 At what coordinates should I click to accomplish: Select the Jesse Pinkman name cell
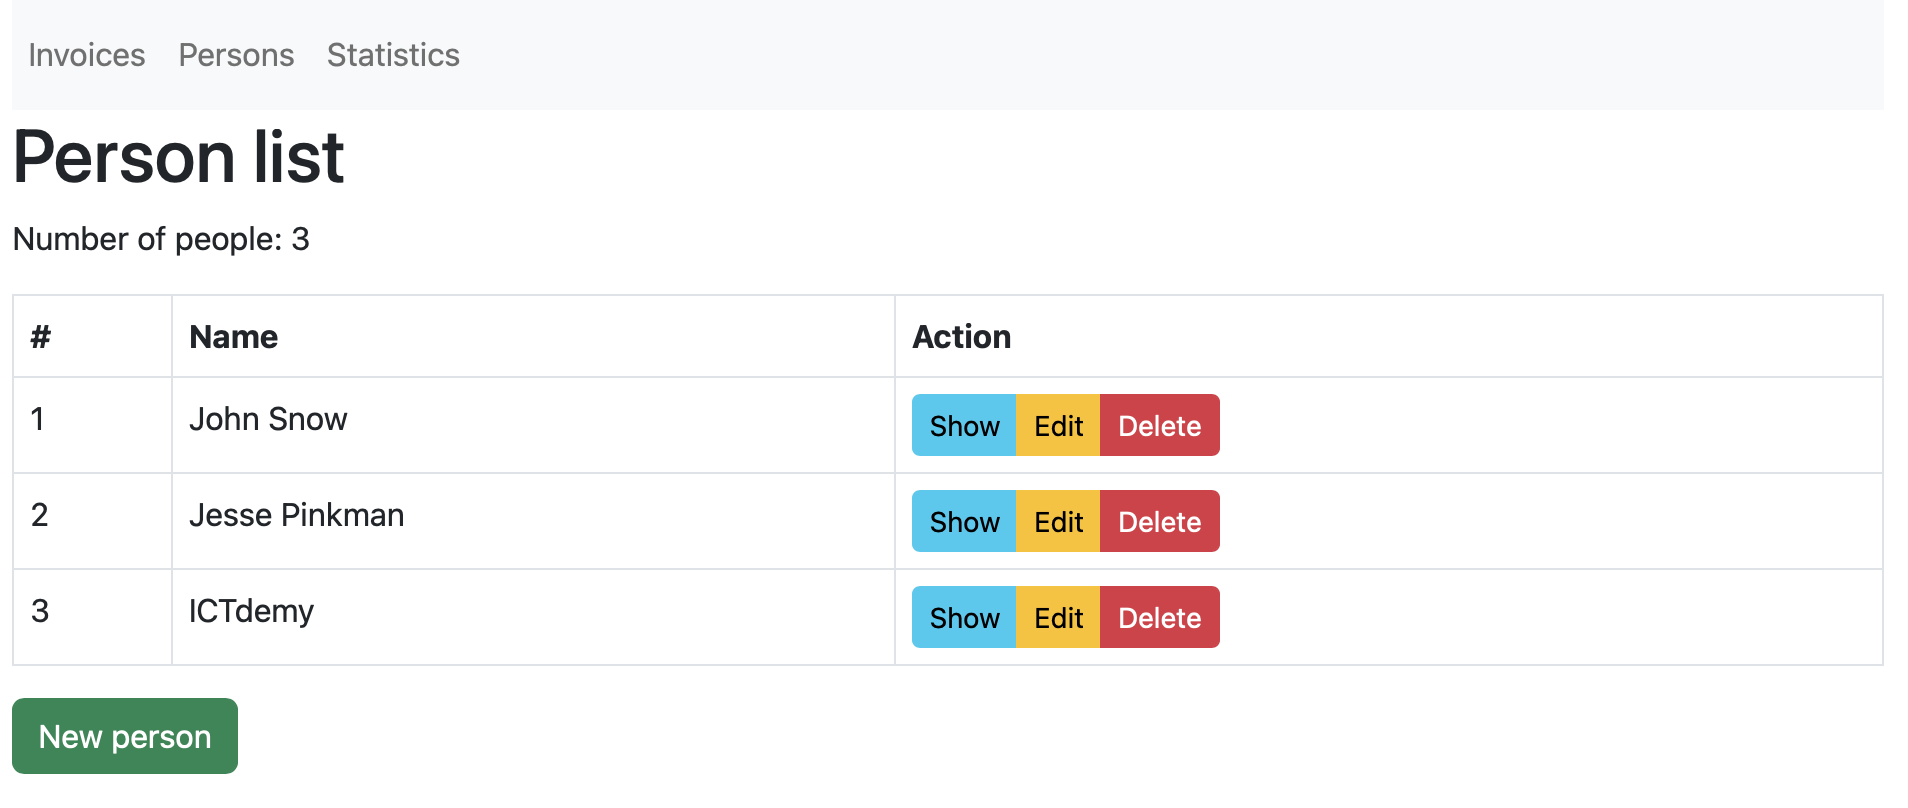(296, 515)
